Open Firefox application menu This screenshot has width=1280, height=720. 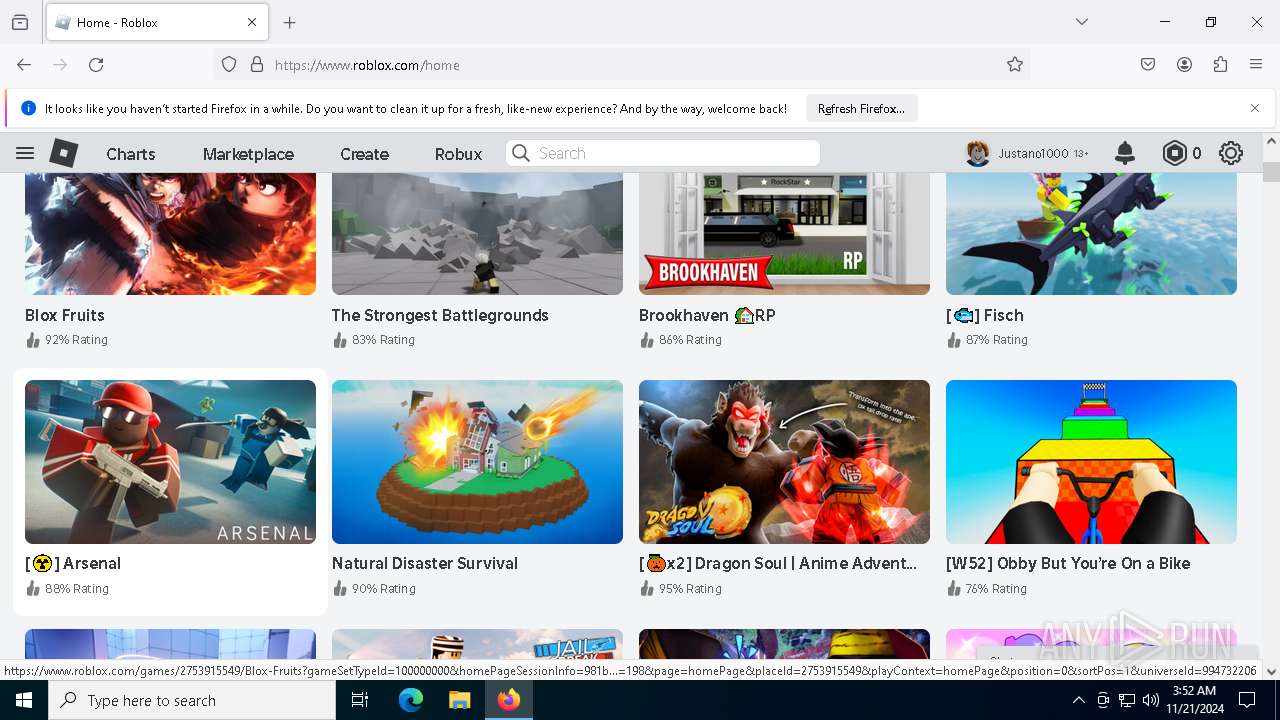pos(1256,65)
